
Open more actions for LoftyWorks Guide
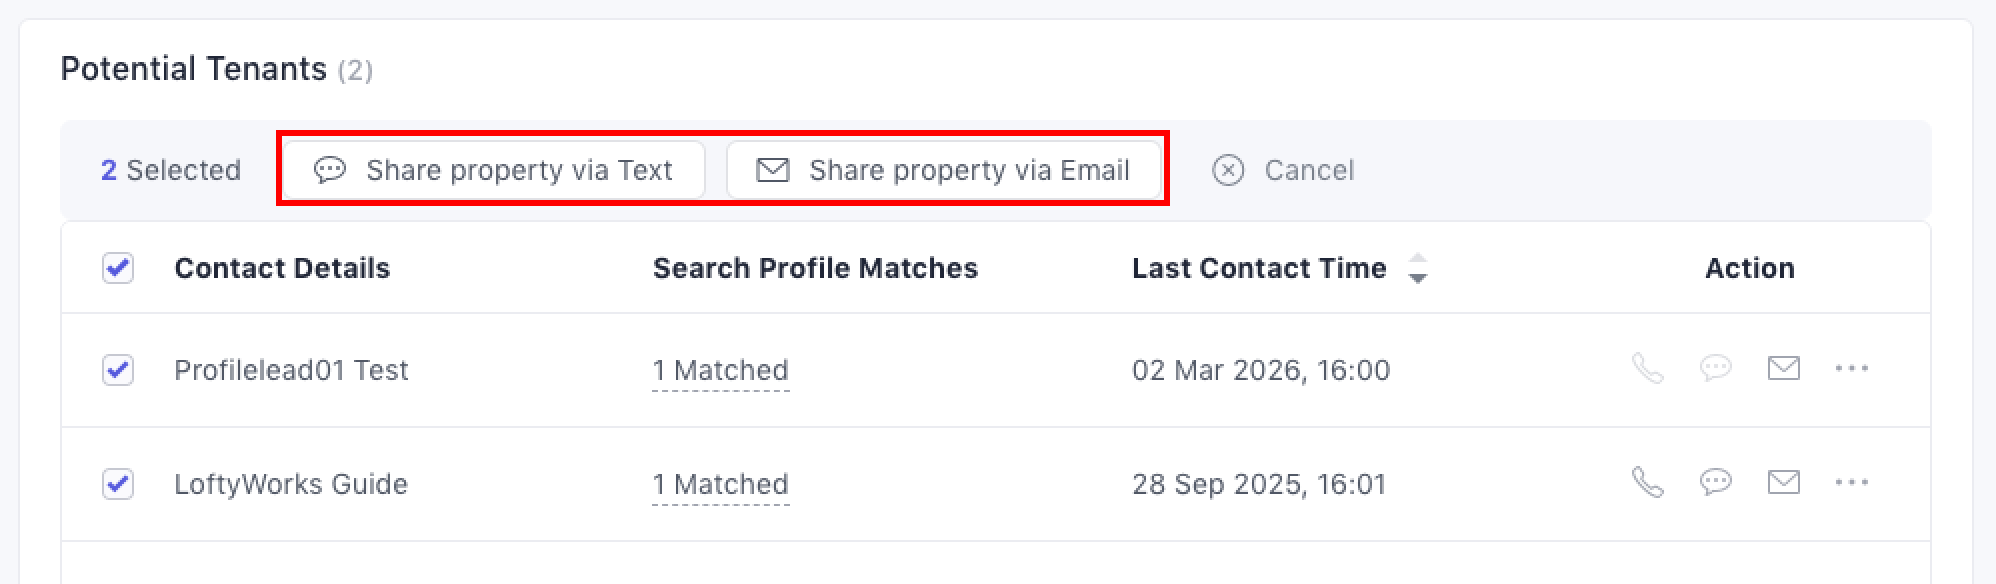(1851, 483)
